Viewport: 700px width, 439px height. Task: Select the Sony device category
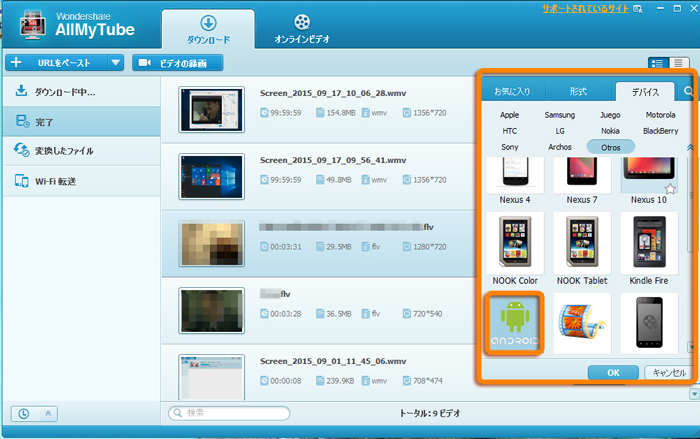click(509, 147)
